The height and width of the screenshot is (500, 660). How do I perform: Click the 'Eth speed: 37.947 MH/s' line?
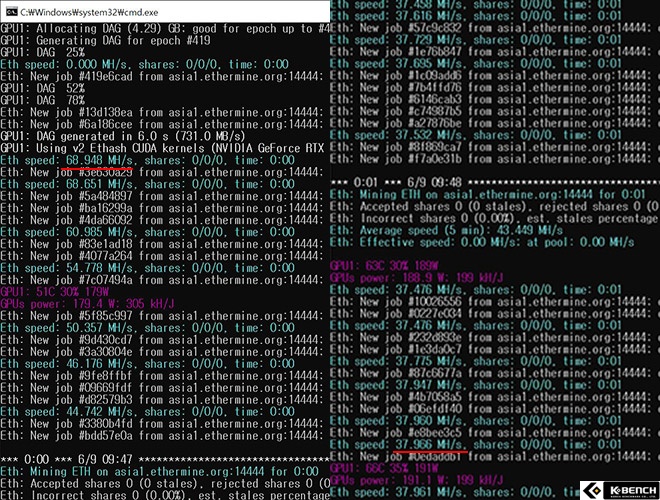pos(476,386)
